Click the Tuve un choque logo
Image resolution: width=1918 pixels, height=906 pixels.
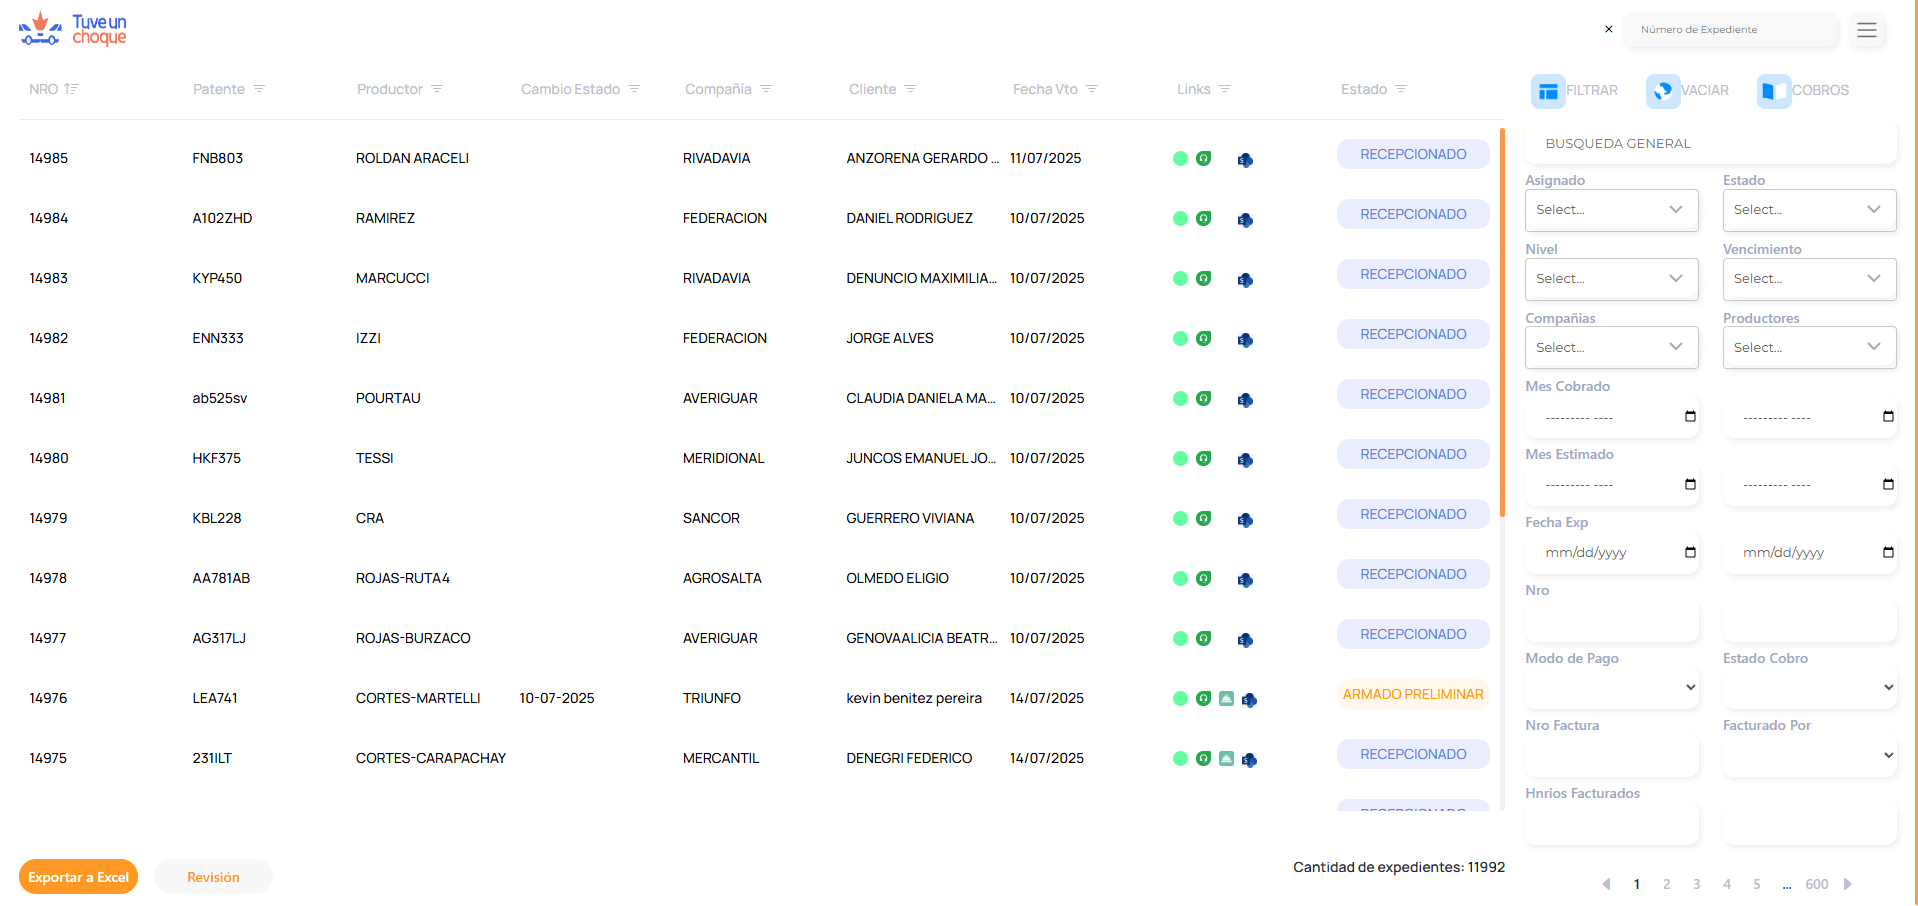pos(73,30)
